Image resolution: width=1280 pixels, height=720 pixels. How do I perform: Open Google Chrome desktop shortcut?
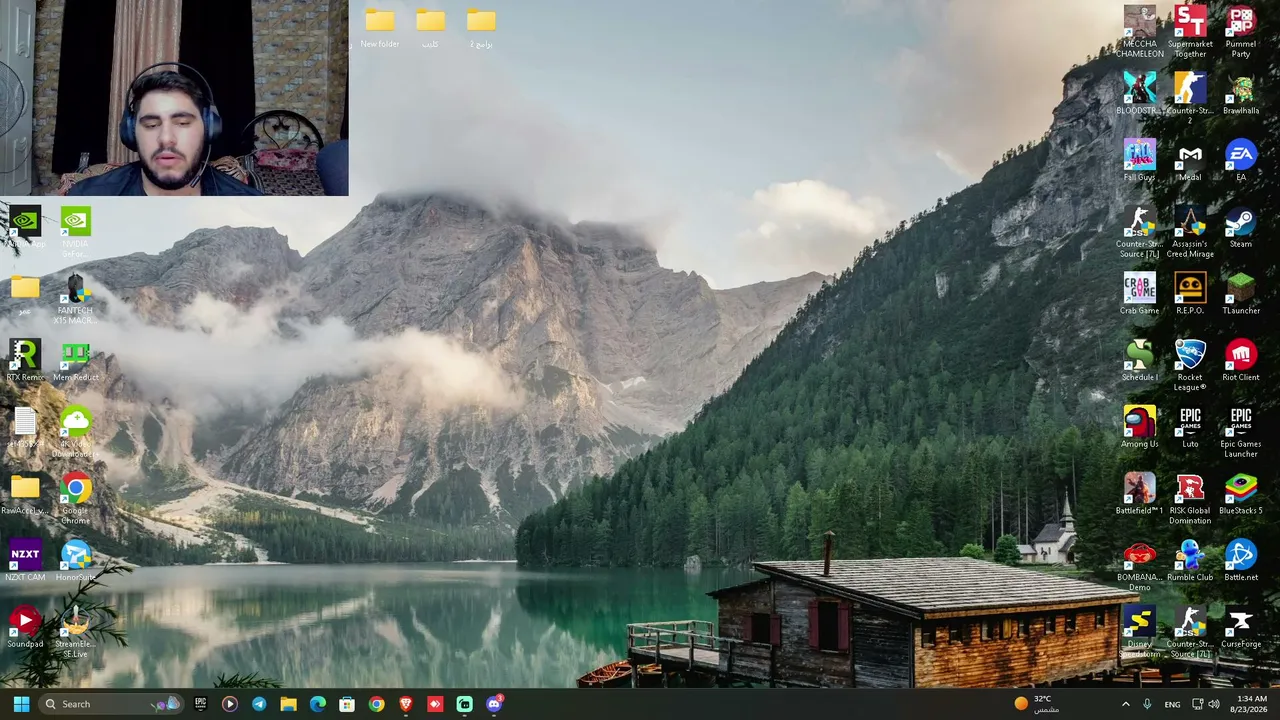(75, 500)
